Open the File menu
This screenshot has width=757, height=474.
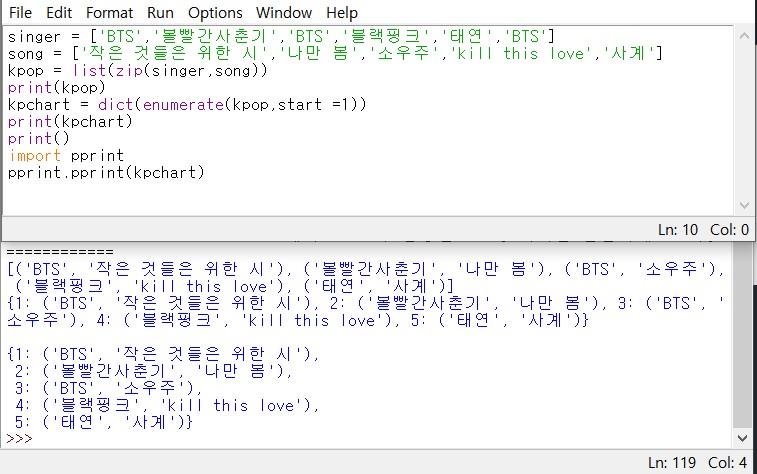pyautogui.click(x=20, y=13)
